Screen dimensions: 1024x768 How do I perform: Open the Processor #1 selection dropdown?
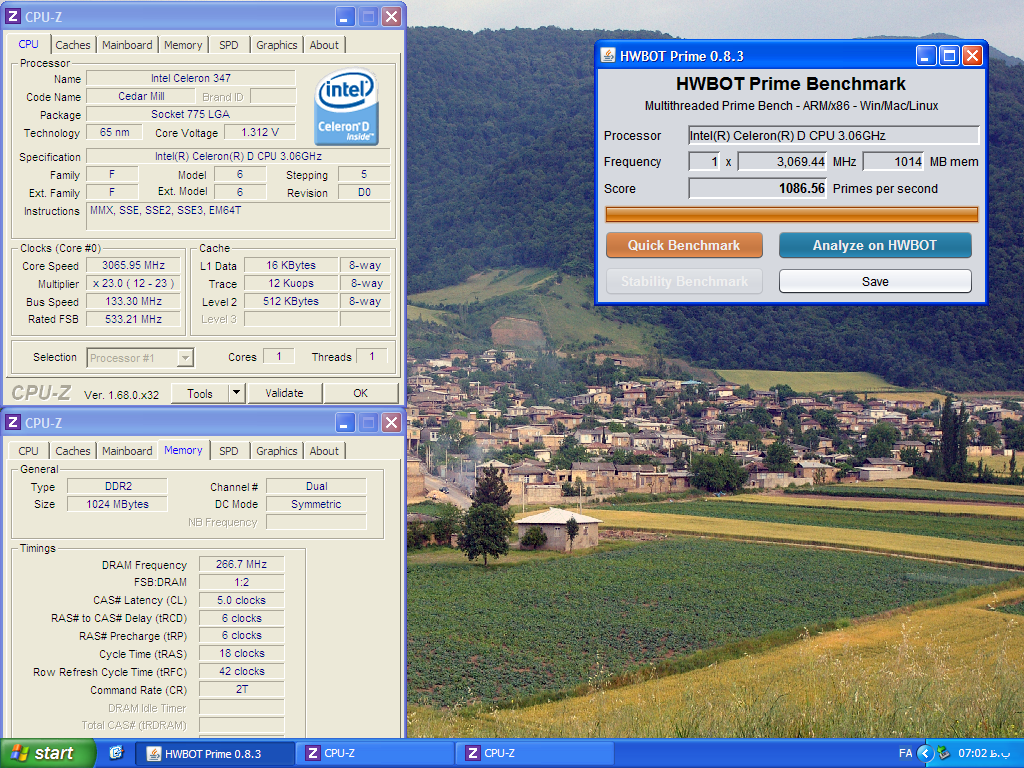(185, 358)
